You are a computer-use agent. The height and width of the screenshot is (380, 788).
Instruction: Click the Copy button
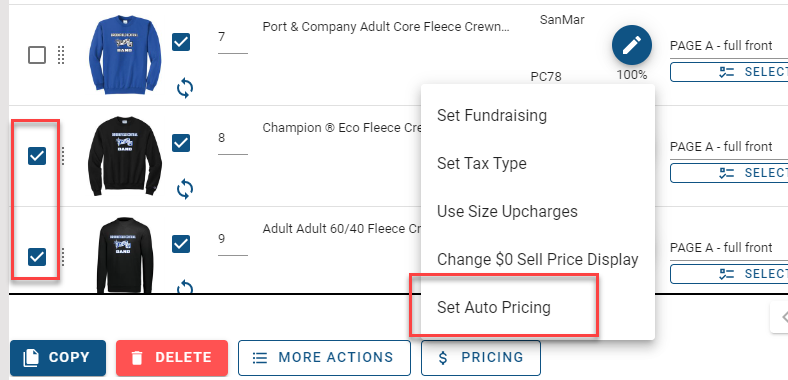click(58, 358)
